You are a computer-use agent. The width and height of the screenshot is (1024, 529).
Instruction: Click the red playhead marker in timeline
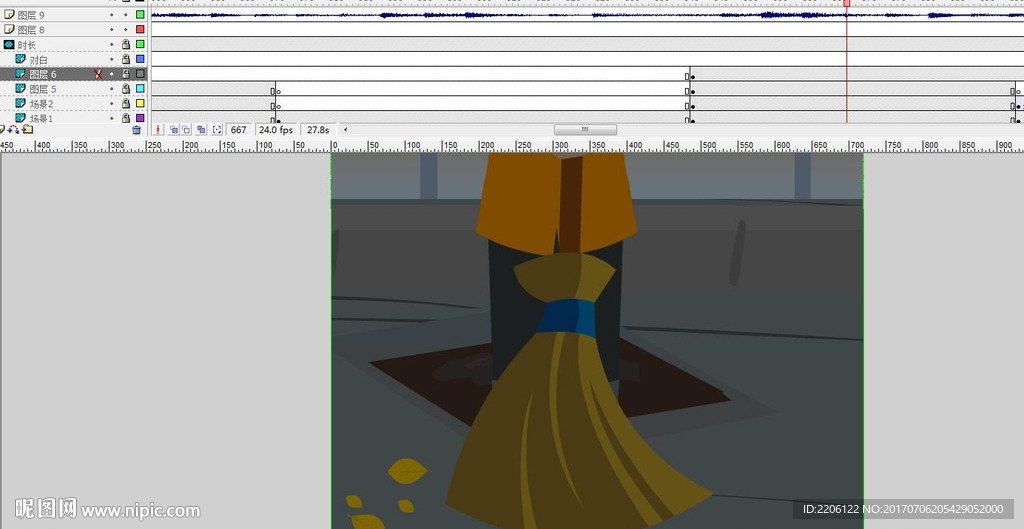(847, 4)
